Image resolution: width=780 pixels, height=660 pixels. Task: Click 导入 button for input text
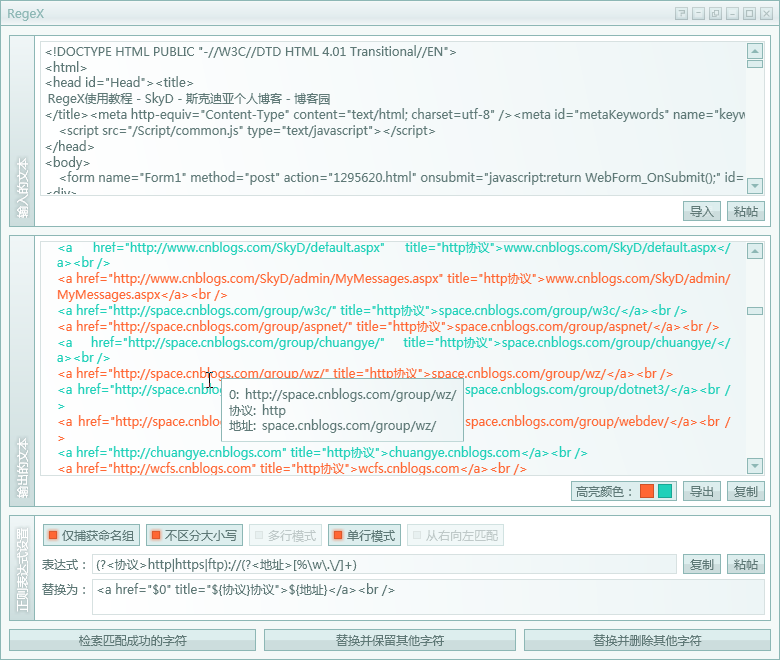[702, 211]
